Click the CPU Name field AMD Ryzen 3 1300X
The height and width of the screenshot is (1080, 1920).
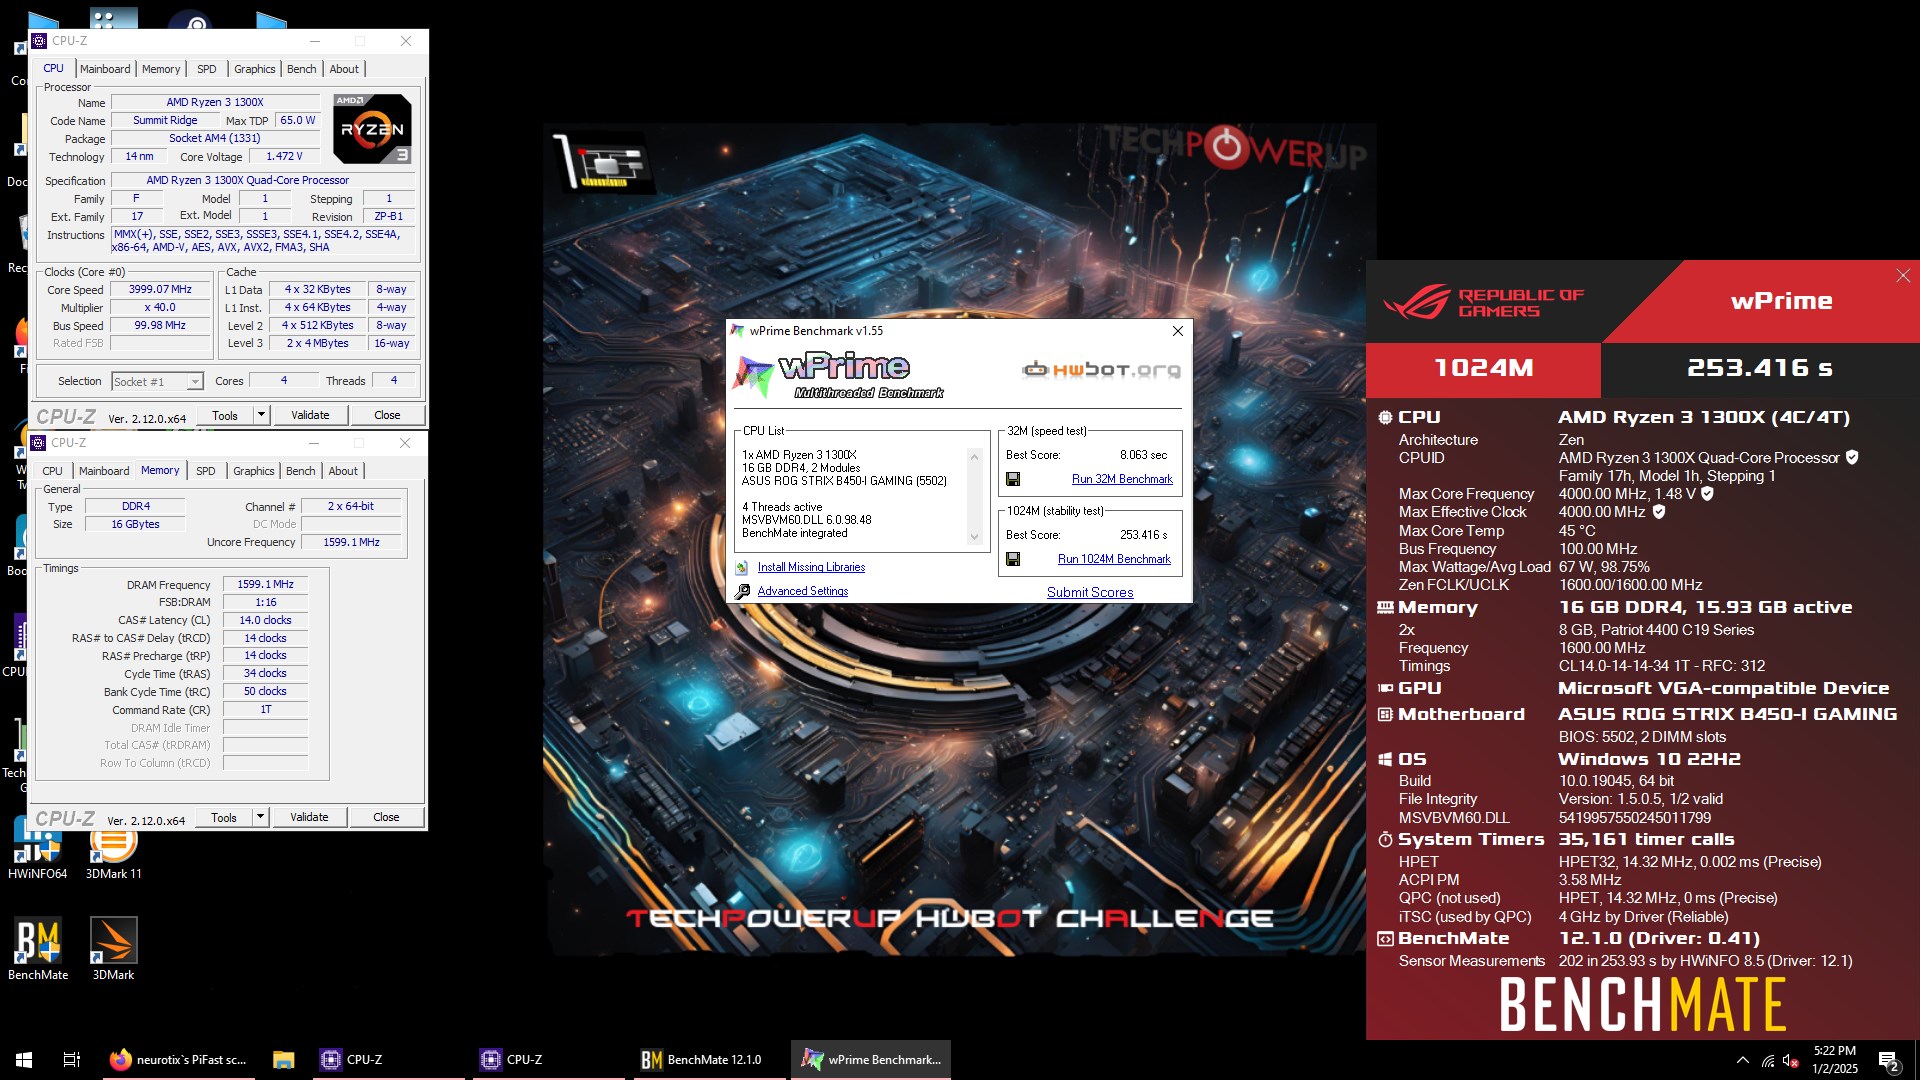tap(215, 102)
